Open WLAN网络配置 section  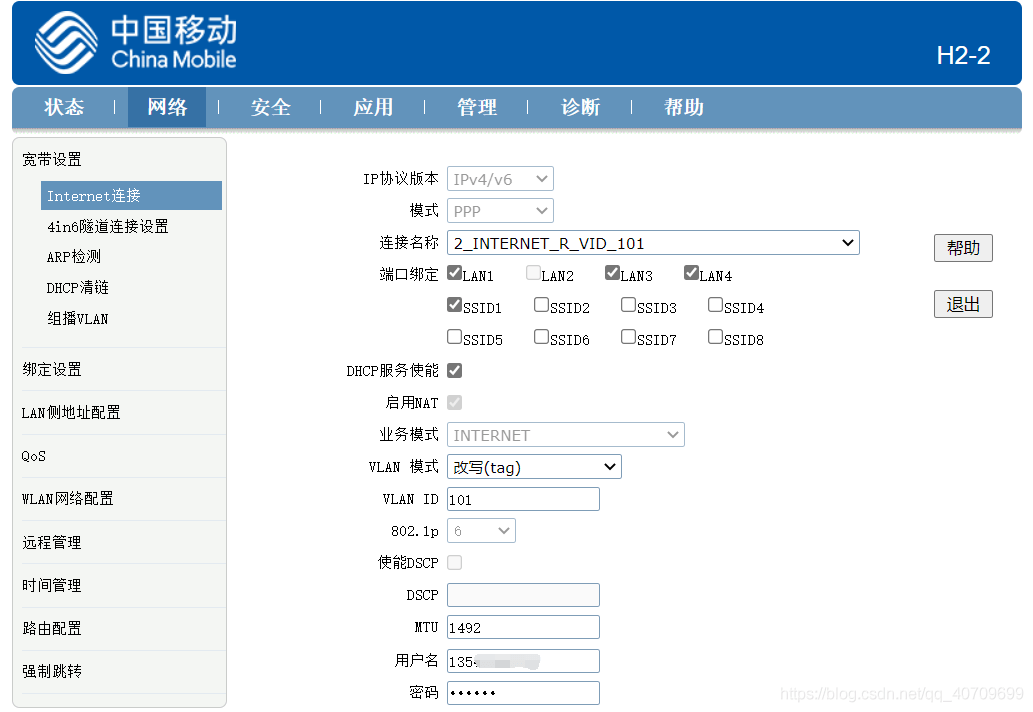point(68,498)
